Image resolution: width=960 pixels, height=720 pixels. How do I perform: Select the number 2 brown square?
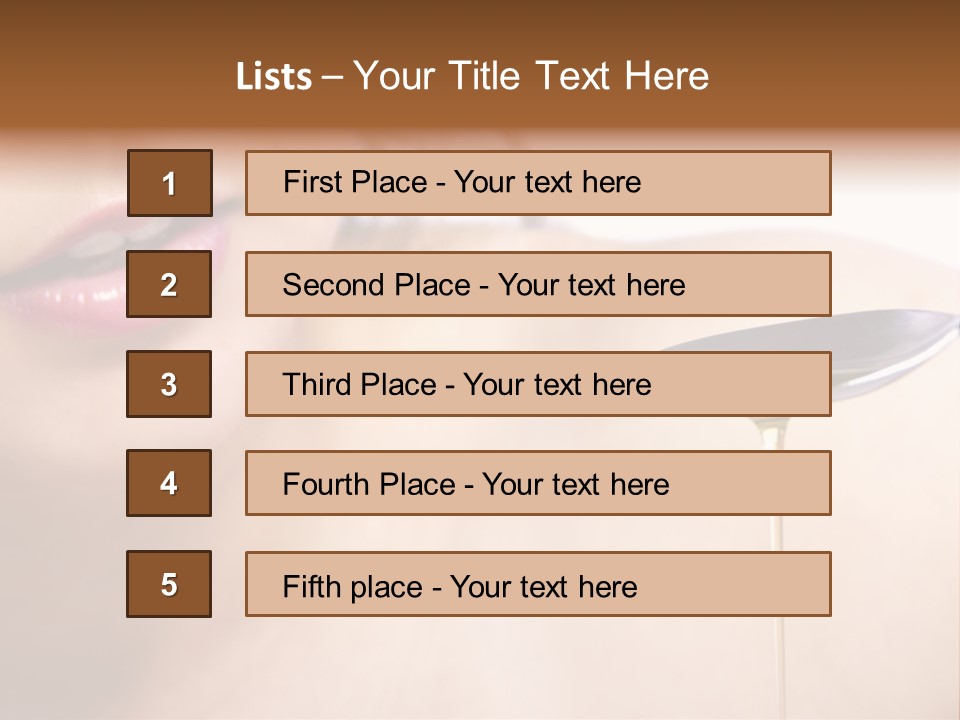click(x=169, y=284)
